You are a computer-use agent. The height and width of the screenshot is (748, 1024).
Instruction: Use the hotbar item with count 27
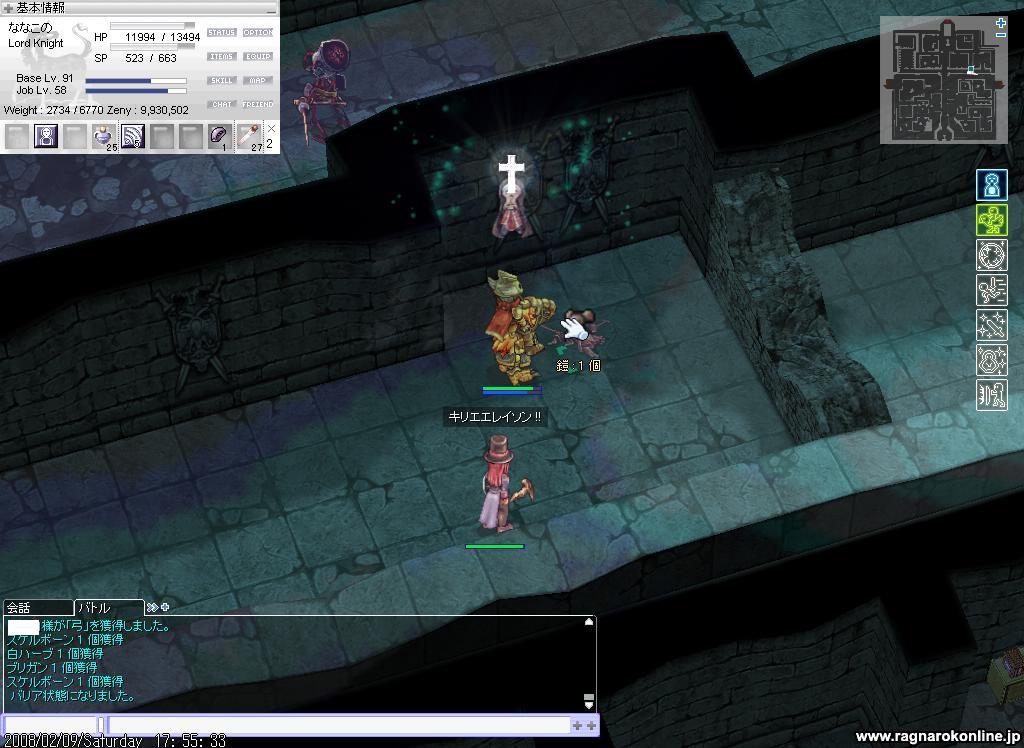click(249, 137)
